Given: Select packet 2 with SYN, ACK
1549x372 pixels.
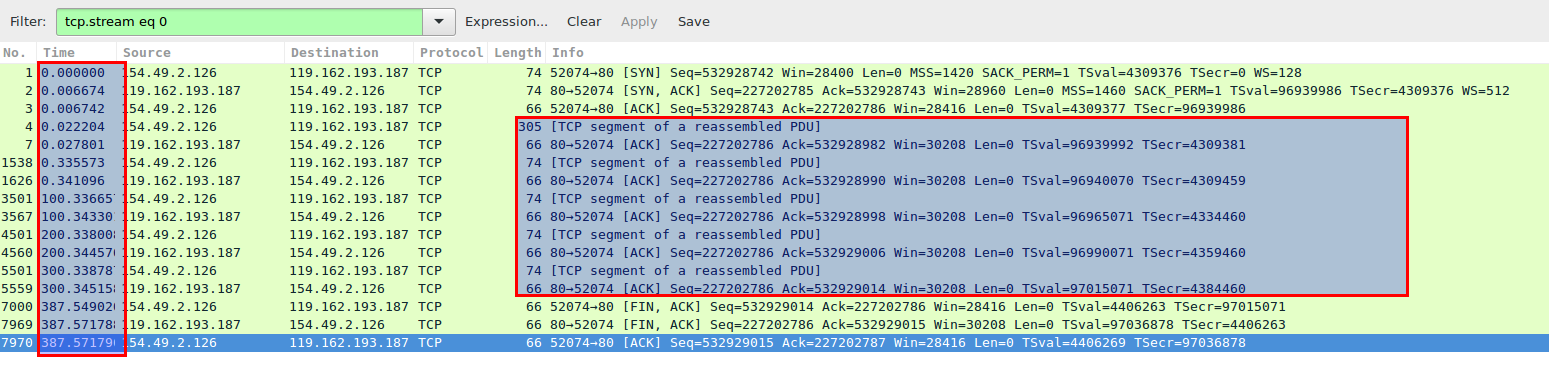Looking at the screenshot, I should 774,91.
